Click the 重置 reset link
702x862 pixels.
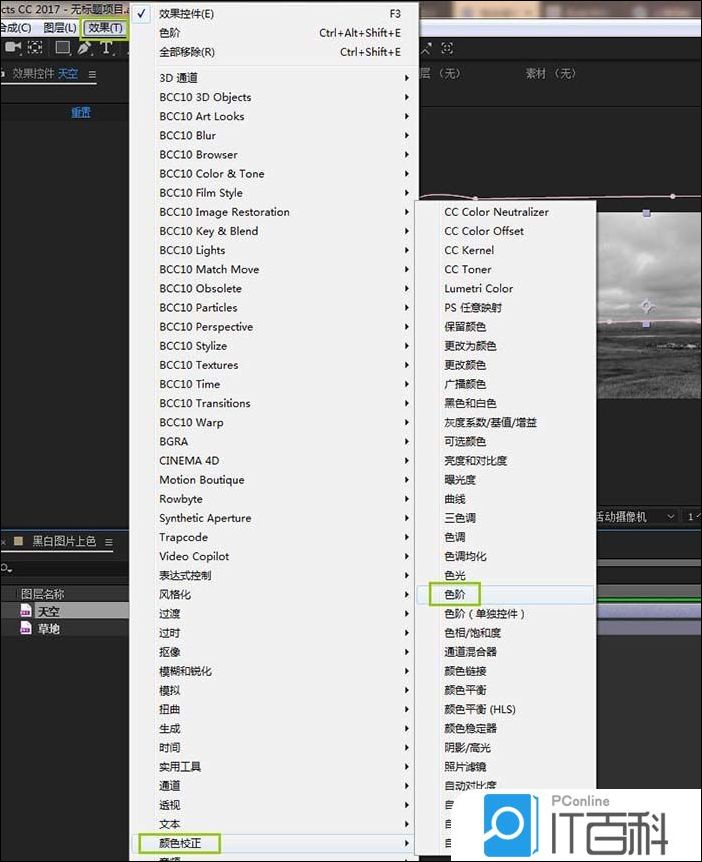coord(81,113)
